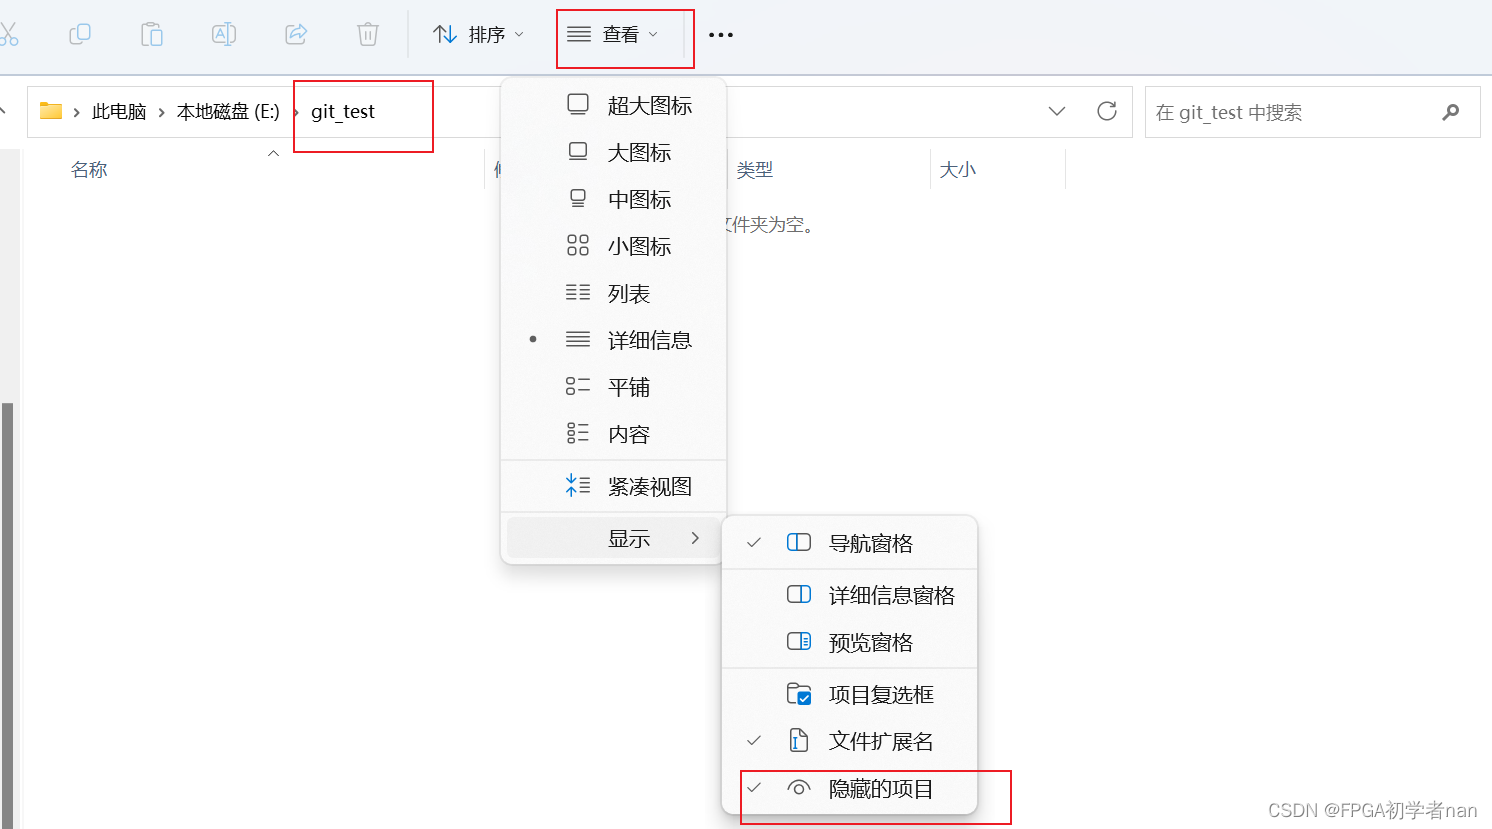
Task: Select 小图标 view option
Action: tap(613, 246)
